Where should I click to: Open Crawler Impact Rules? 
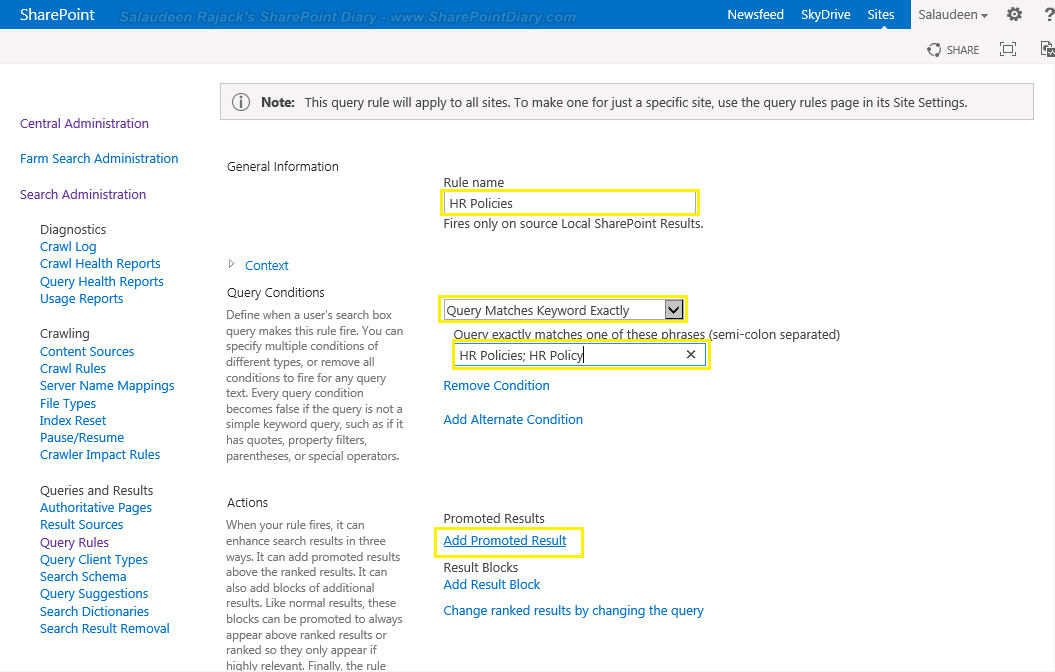point(100,454)
